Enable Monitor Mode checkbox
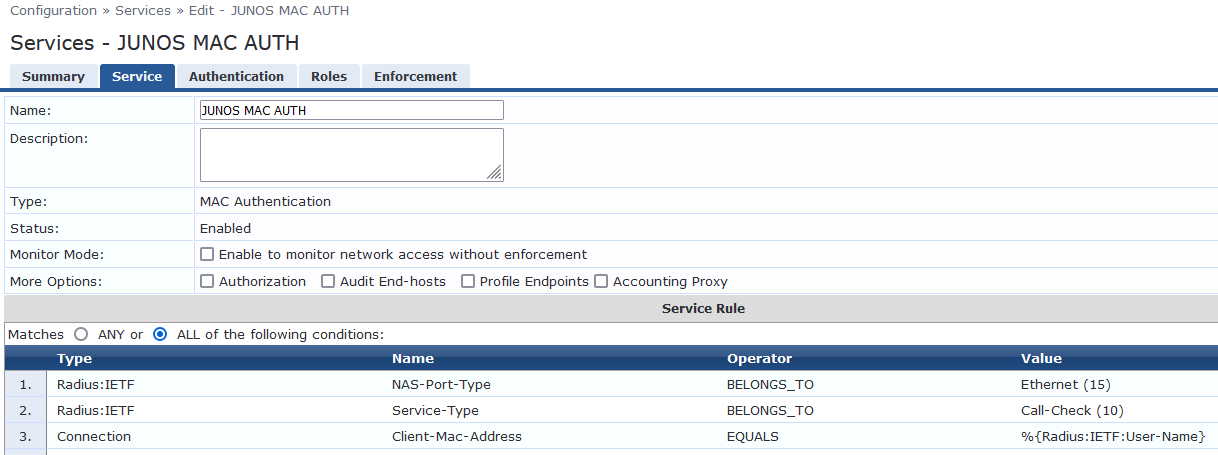Image resolution: width=1218 pixels, height=455 pixels. (208, 255)
